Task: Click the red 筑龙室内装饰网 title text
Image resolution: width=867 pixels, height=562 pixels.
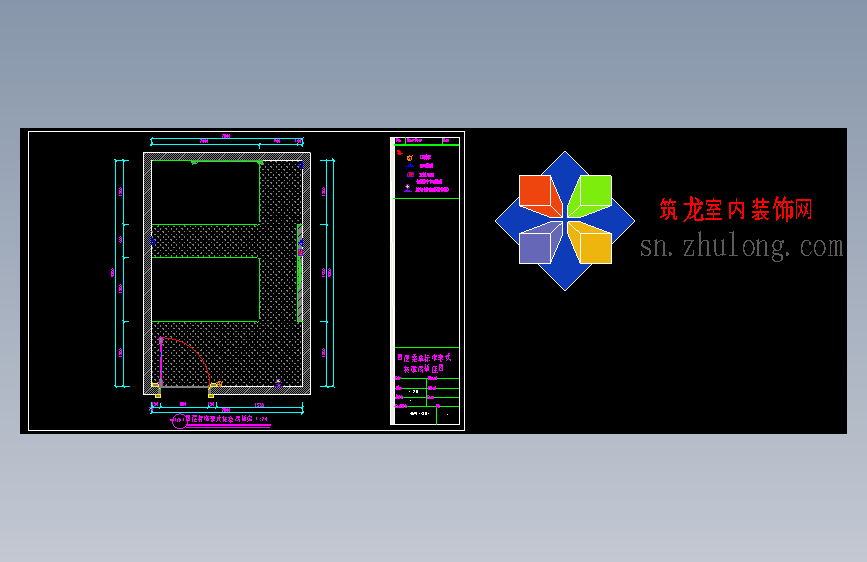Action: 736,210
